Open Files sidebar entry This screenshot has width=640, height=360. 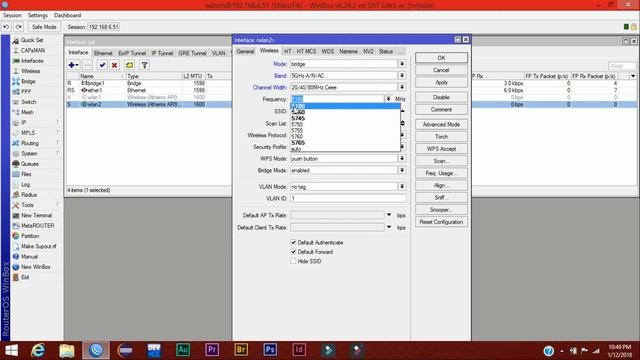coord(26,174)
